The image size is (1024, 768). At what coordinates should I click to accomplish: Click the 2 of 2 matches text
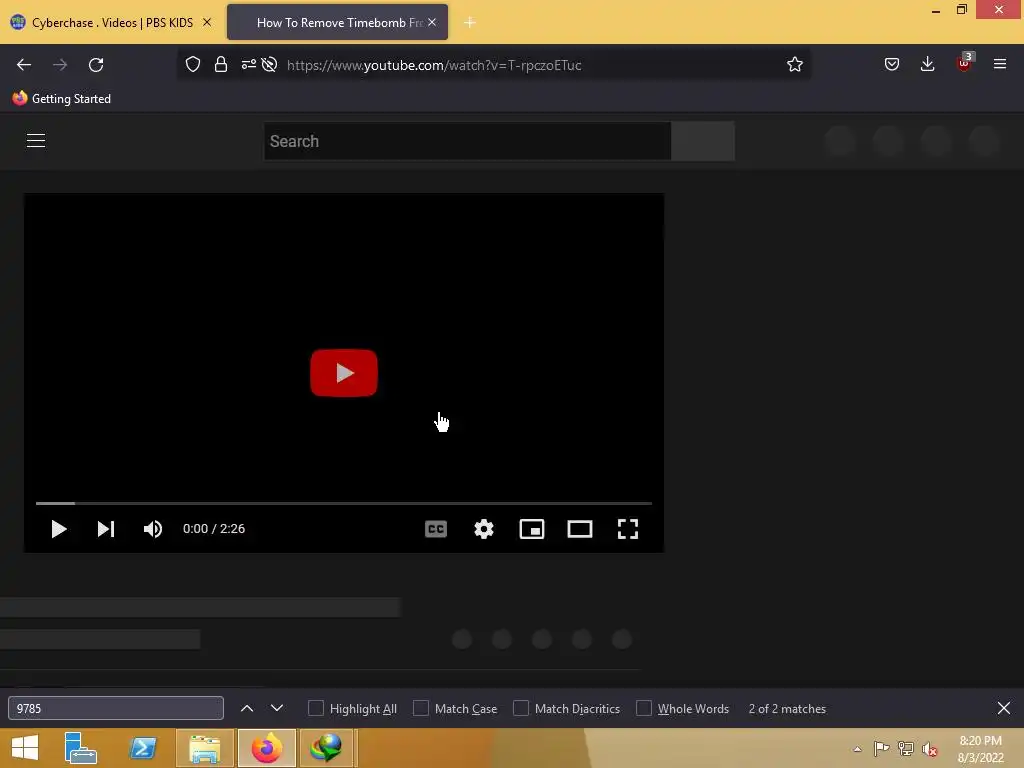pos(787,709)
